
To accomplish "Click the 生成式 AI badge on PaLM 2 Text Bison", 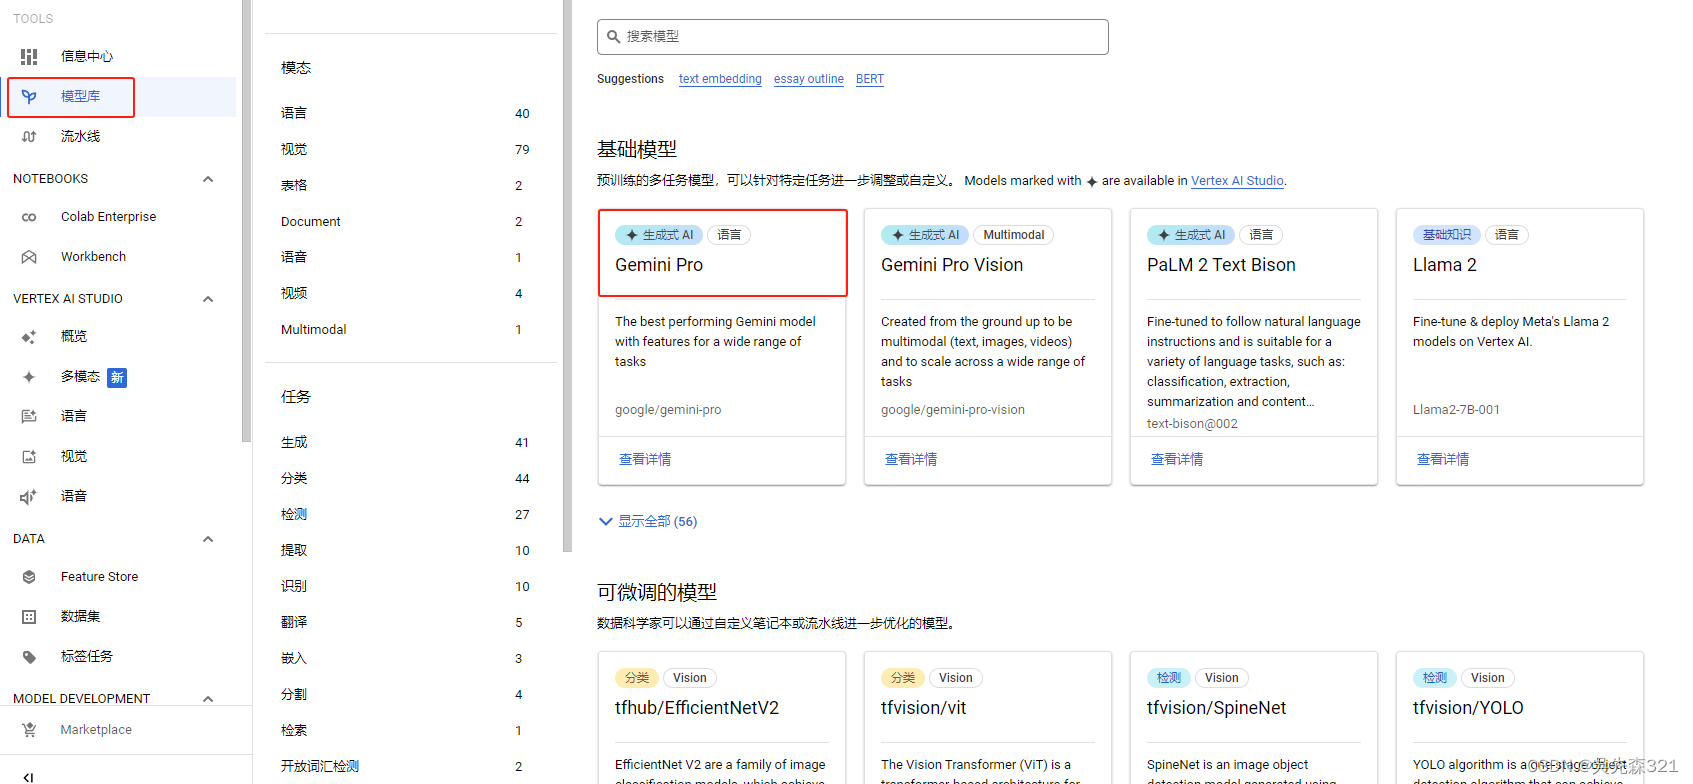I will click(1191, 235).
